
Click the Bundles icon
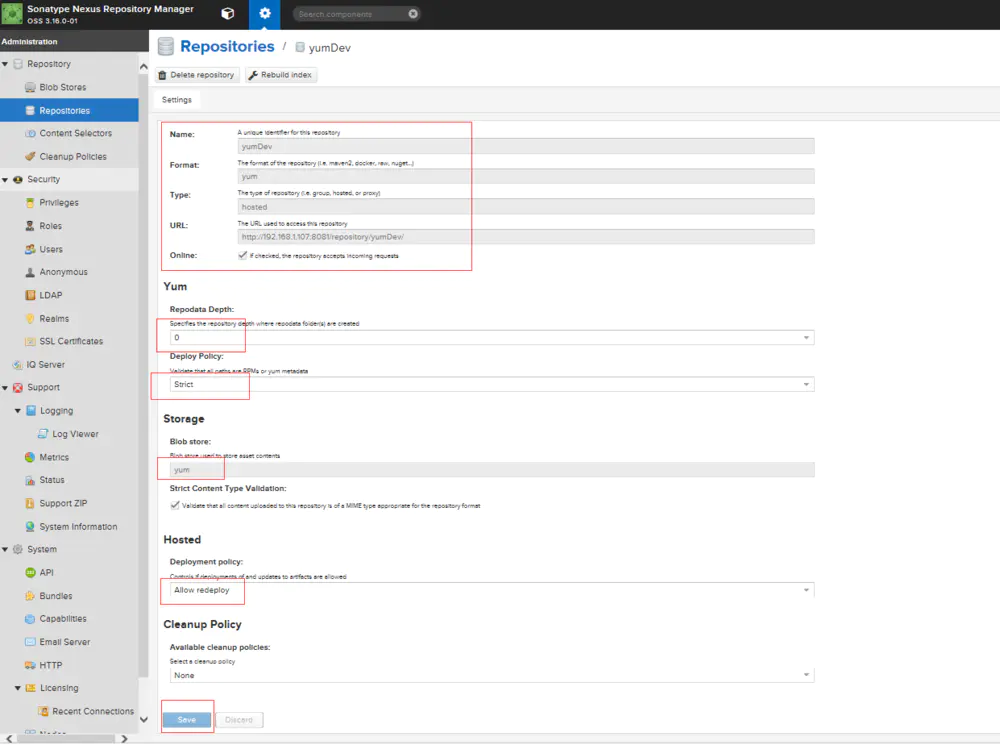30,596
